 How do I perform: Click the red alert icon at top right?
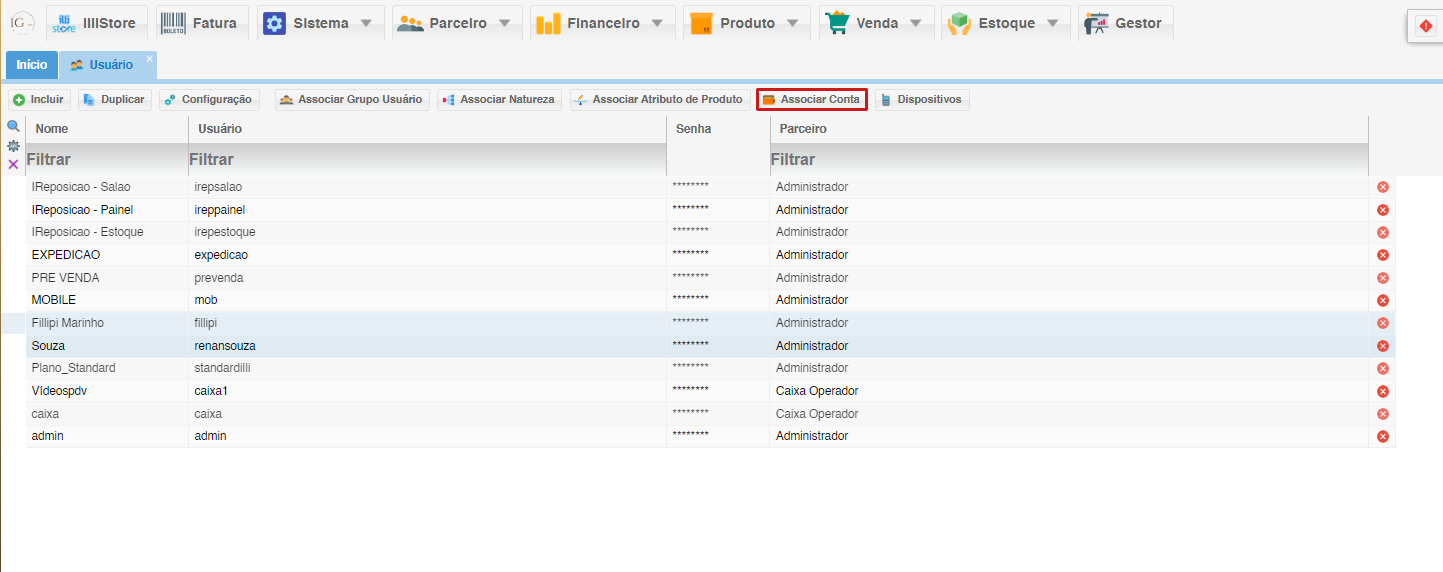(1426, 26)
